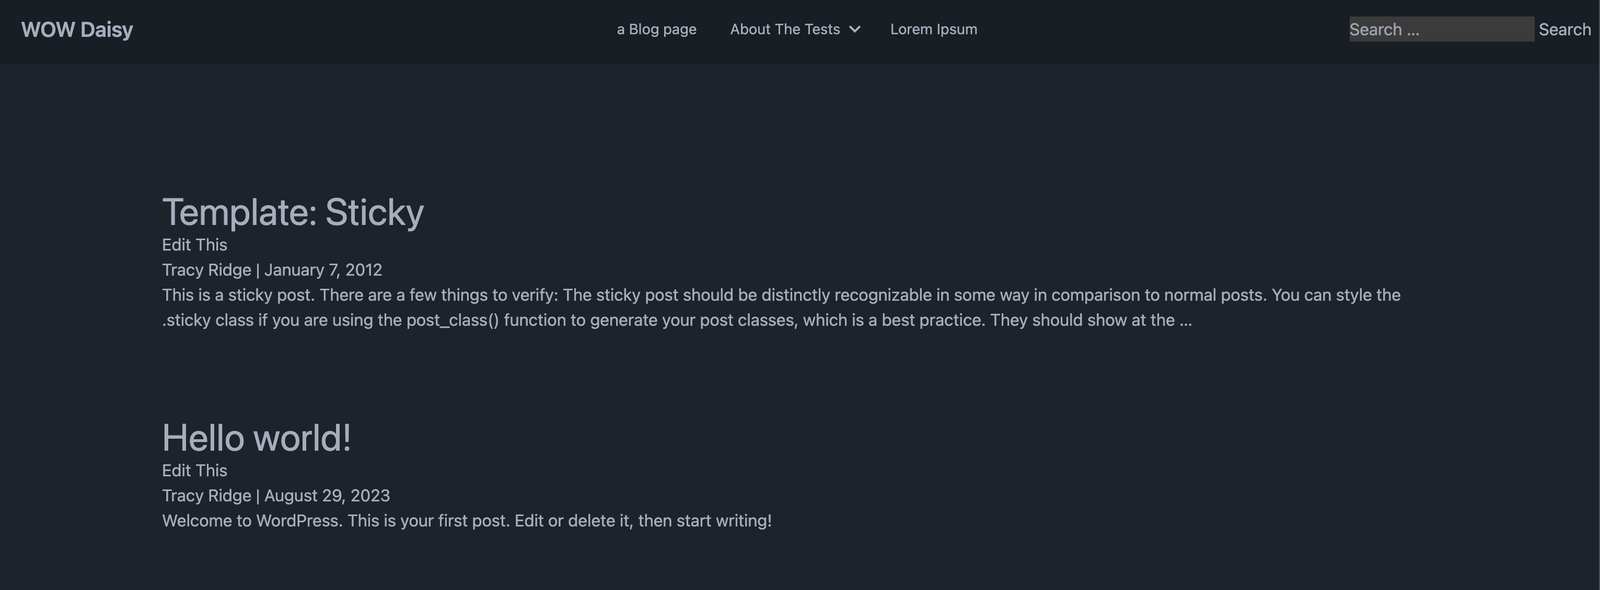Image resolution: width=1600 pixels, height=590 pixels.
Task: Open the About The Tests menu item
Action: tap(784, 29)
